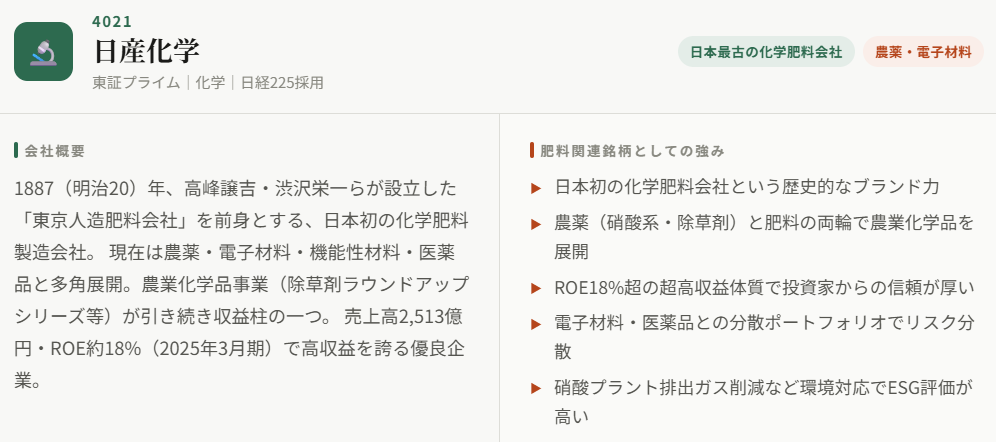Click the green accent bar beside 会社概要
Screen dimensions: 996x442
click(16, 151)
